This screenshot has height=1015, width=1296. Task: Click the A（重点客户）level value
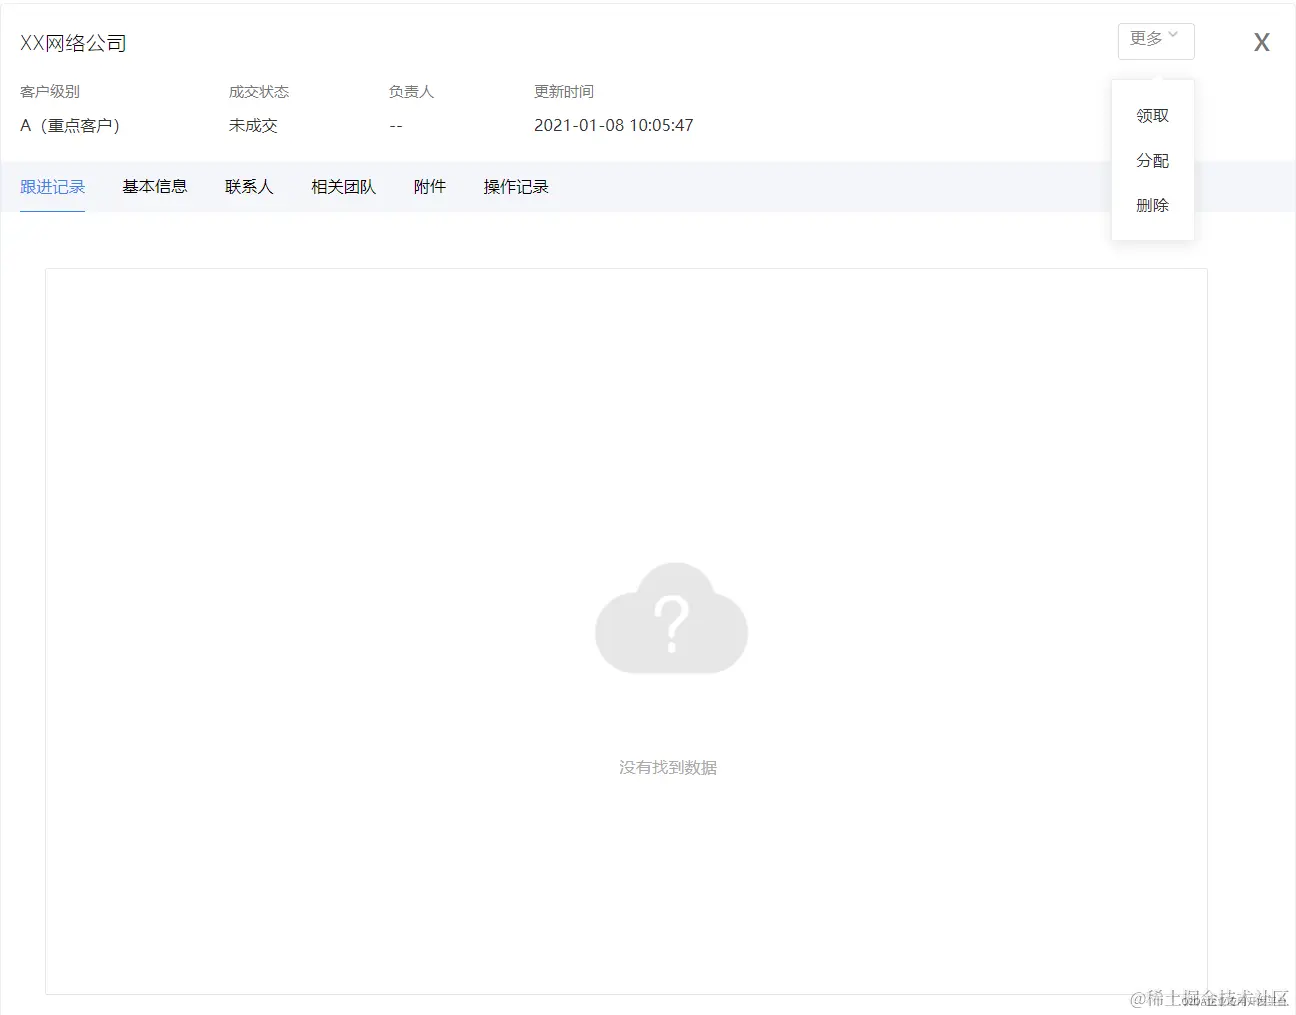click(70, 126)
